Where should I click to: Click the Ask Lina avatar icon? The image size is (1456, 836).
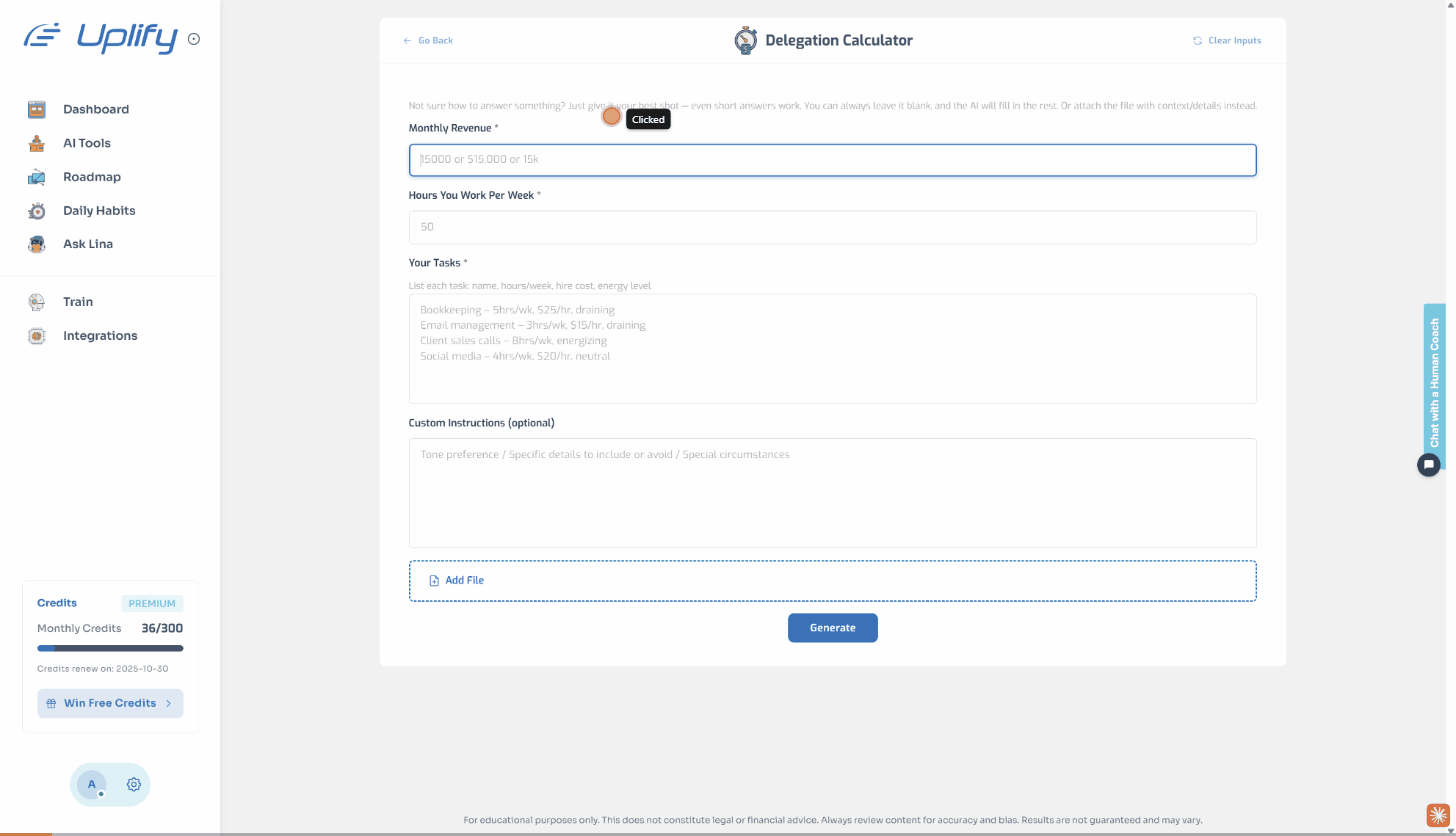point(37,244)
